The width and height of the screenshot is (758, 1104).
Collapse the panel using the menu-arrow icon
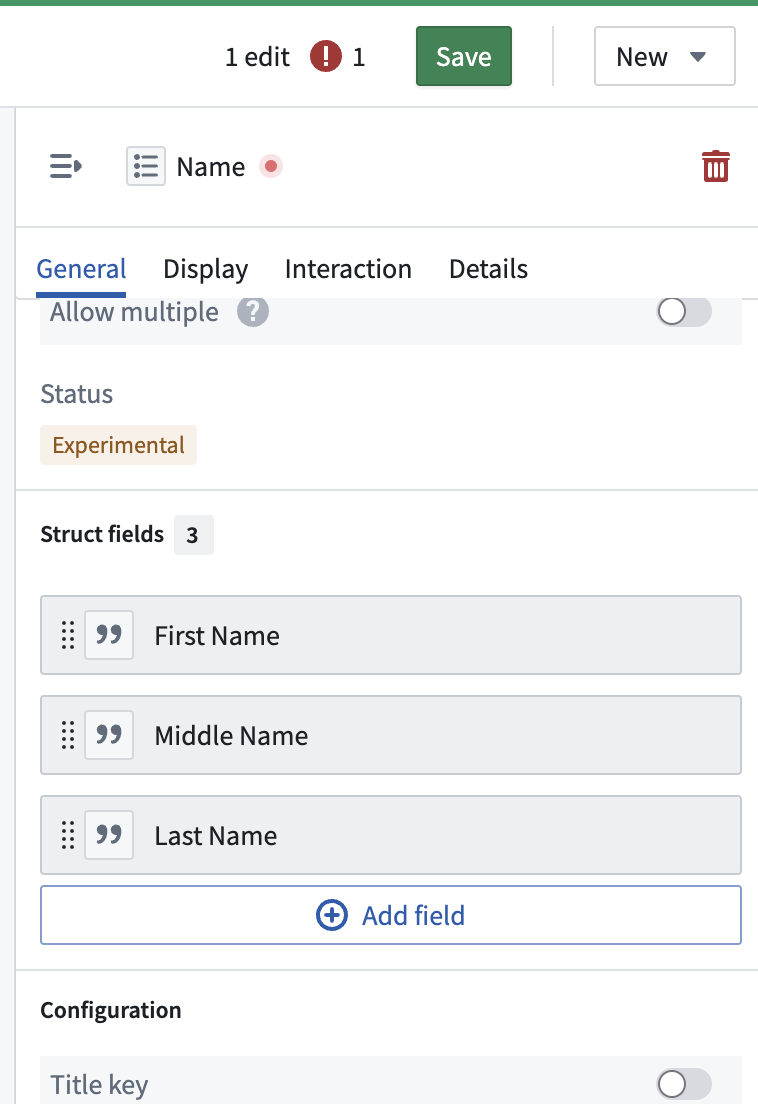click(65, 167)
